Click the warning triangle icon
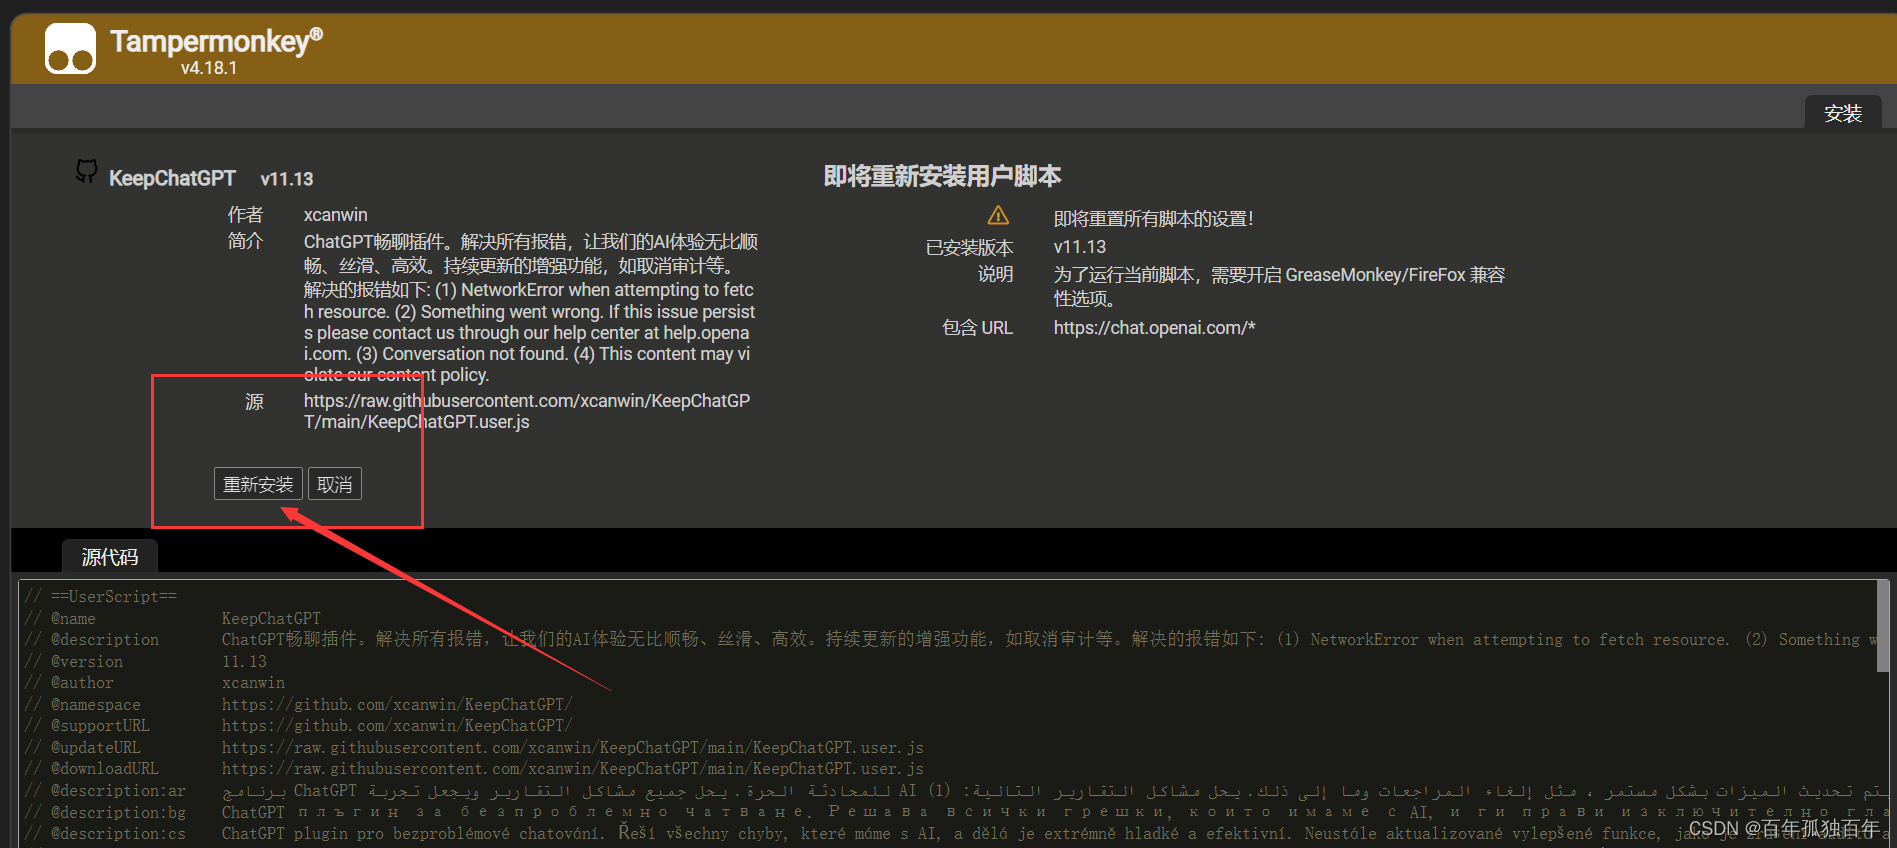This screenshot has width=1897, height=848. (998, 216)
